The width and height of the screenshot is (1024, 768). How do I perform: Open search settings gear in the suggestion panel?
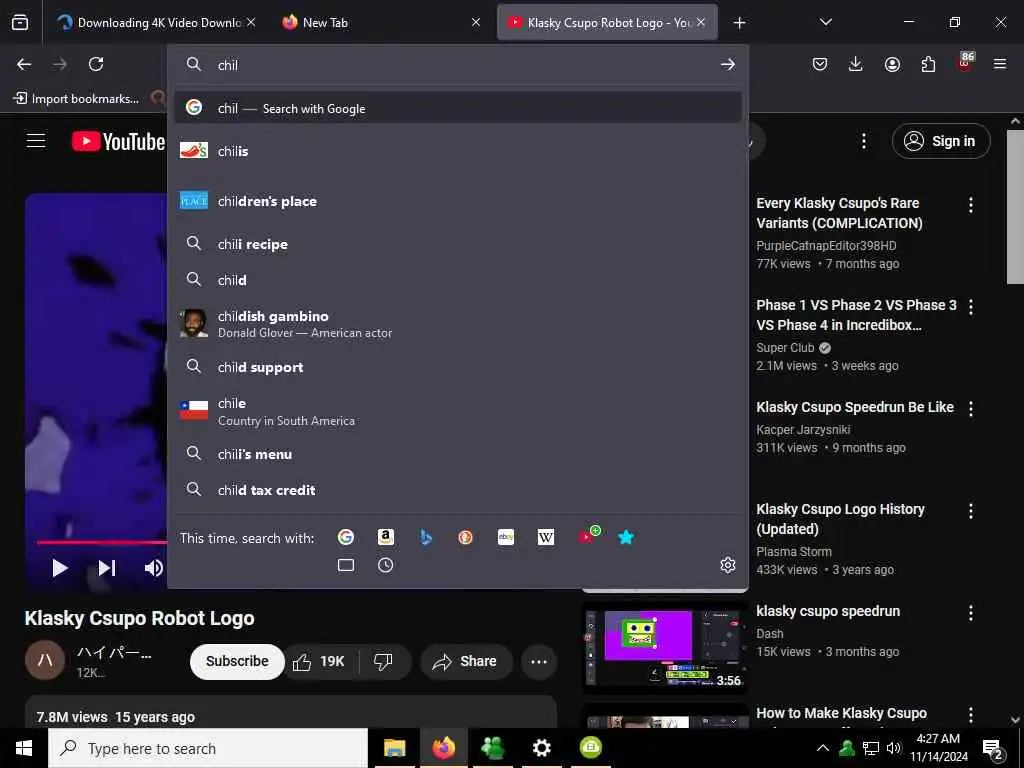point(728,566)
